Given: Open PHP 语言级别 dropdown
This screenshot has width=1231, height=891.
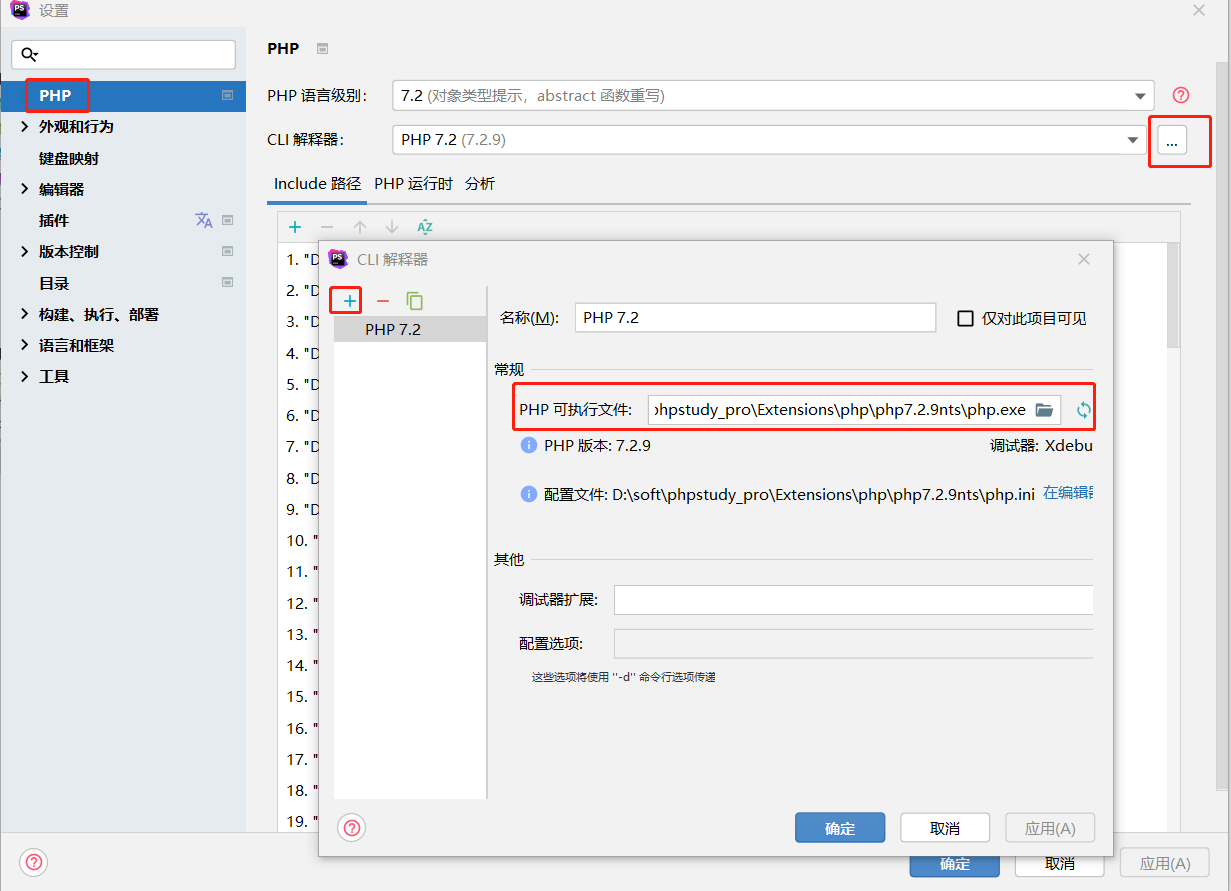Looking at the screenshot, I should coord(1140,96).
